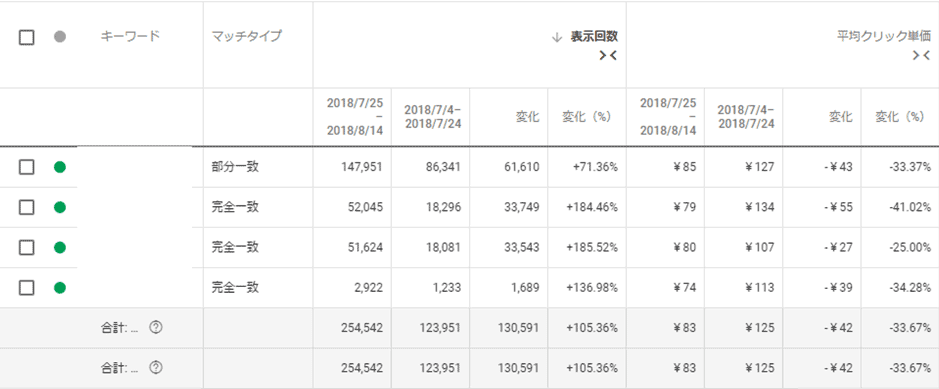Image resolution: width=939 pixels, height=389 pixels.
Task: Click green status icon on 51,624 row
Action: pos(59,247)
